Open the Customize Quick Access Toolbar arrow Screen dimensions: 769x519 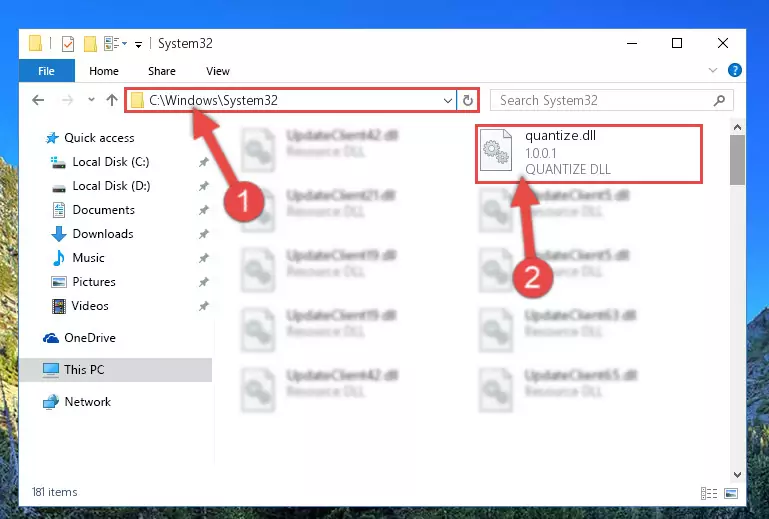(x=138, y=45)
